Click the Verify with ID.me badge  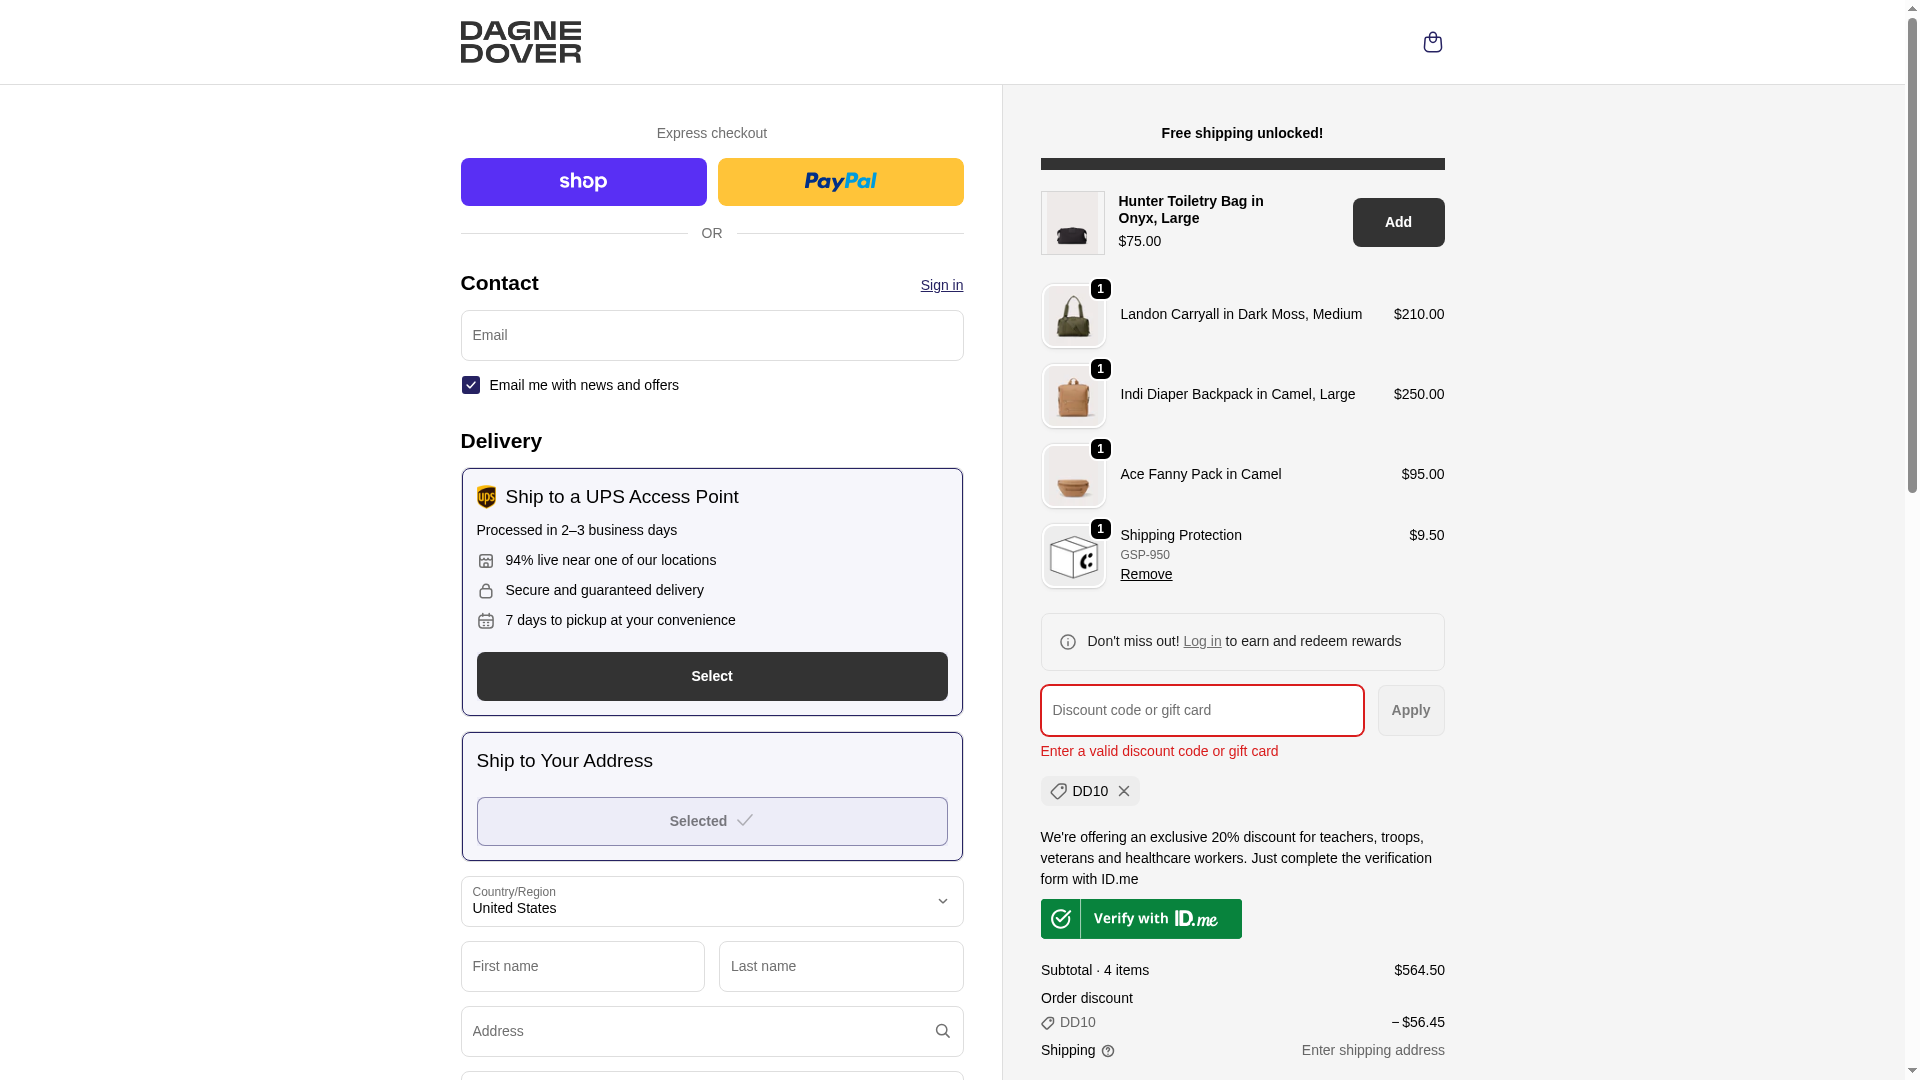[x=1141, y=918]
